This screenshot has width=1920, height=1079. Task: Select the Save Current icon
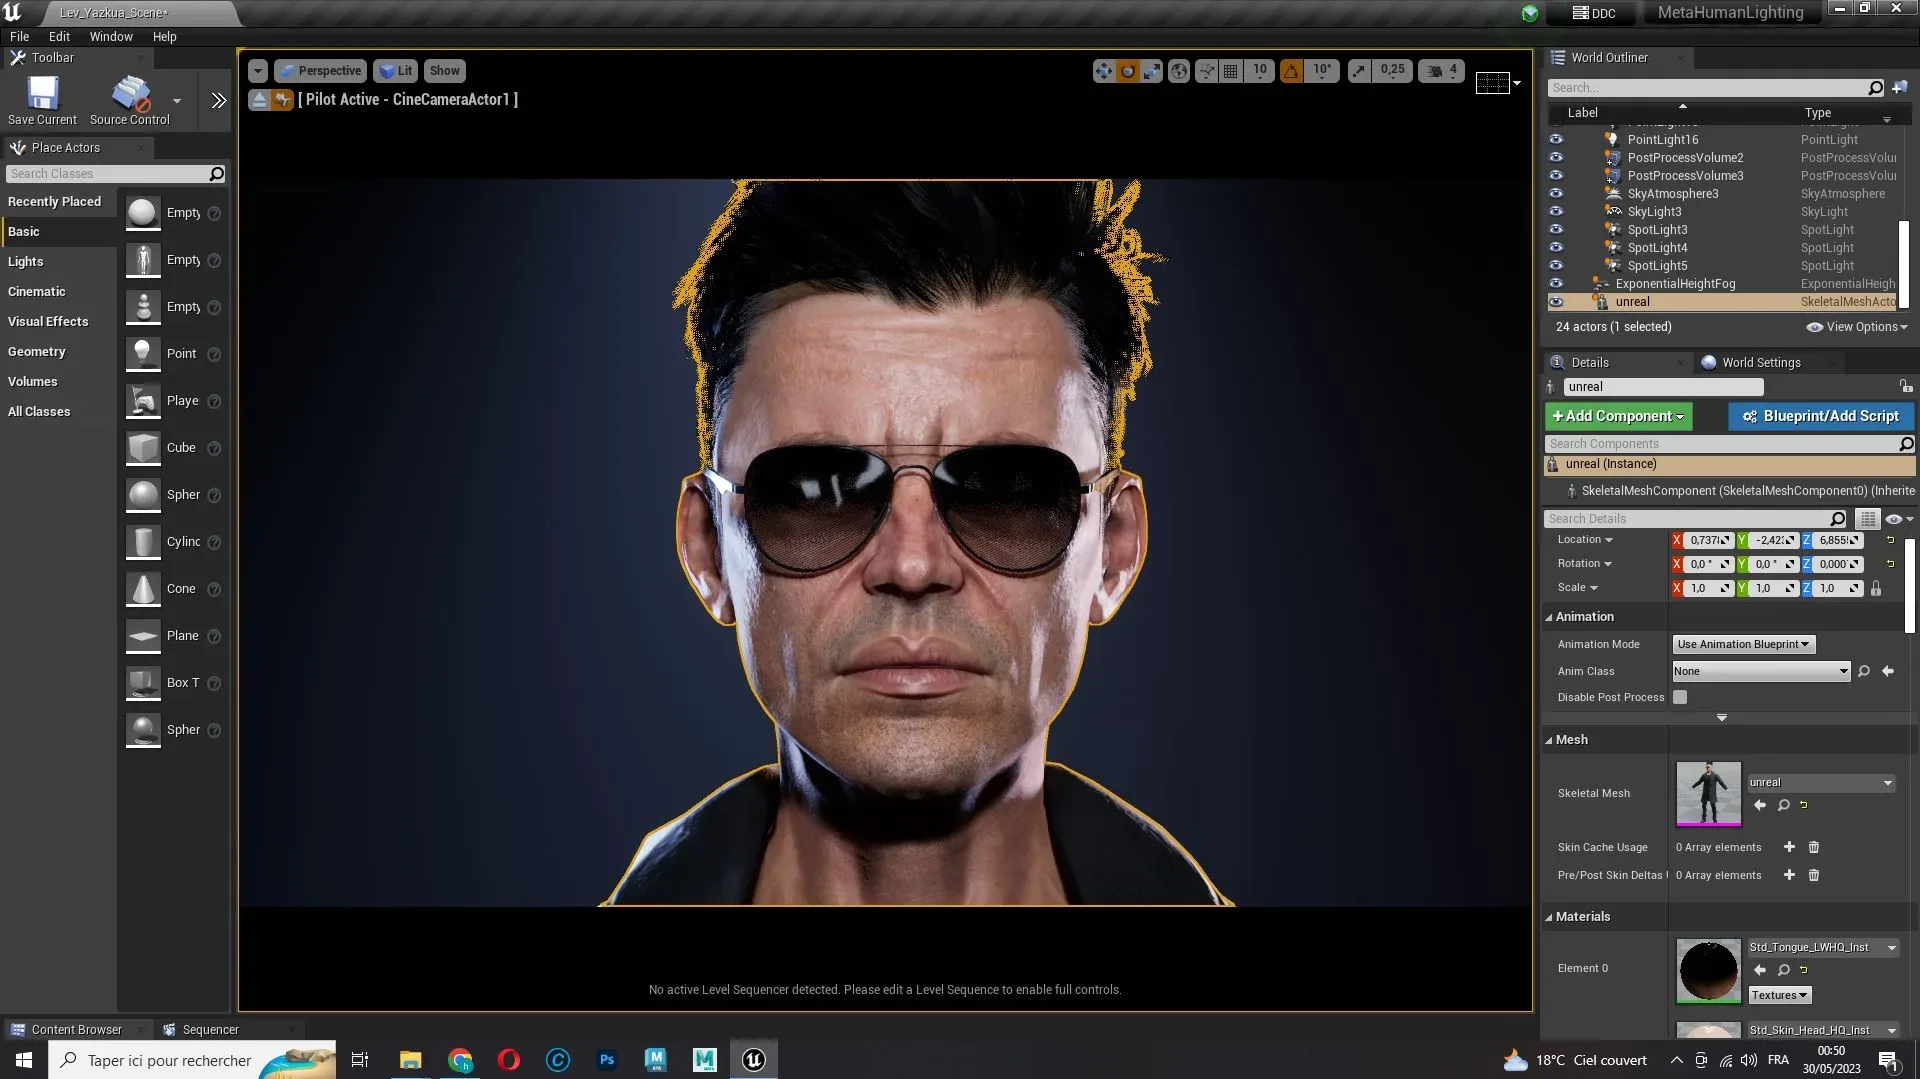click(41, 95)
